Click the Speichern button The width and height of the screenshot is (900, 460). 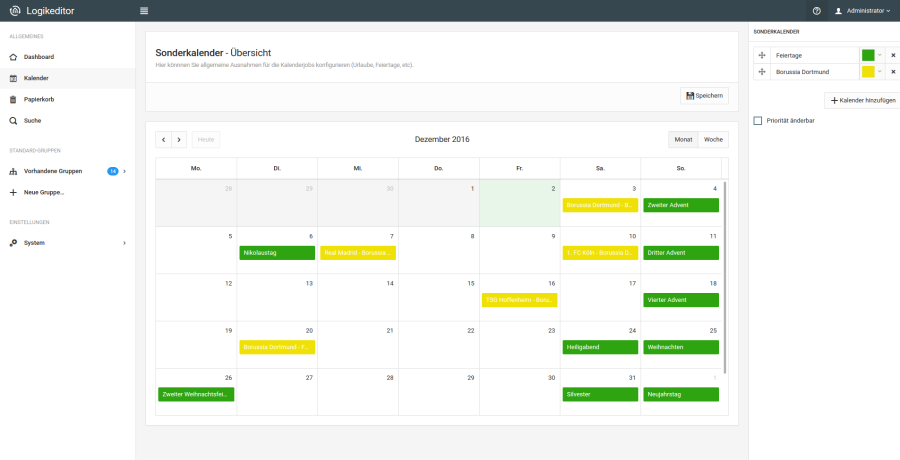(x=704, y=95)
